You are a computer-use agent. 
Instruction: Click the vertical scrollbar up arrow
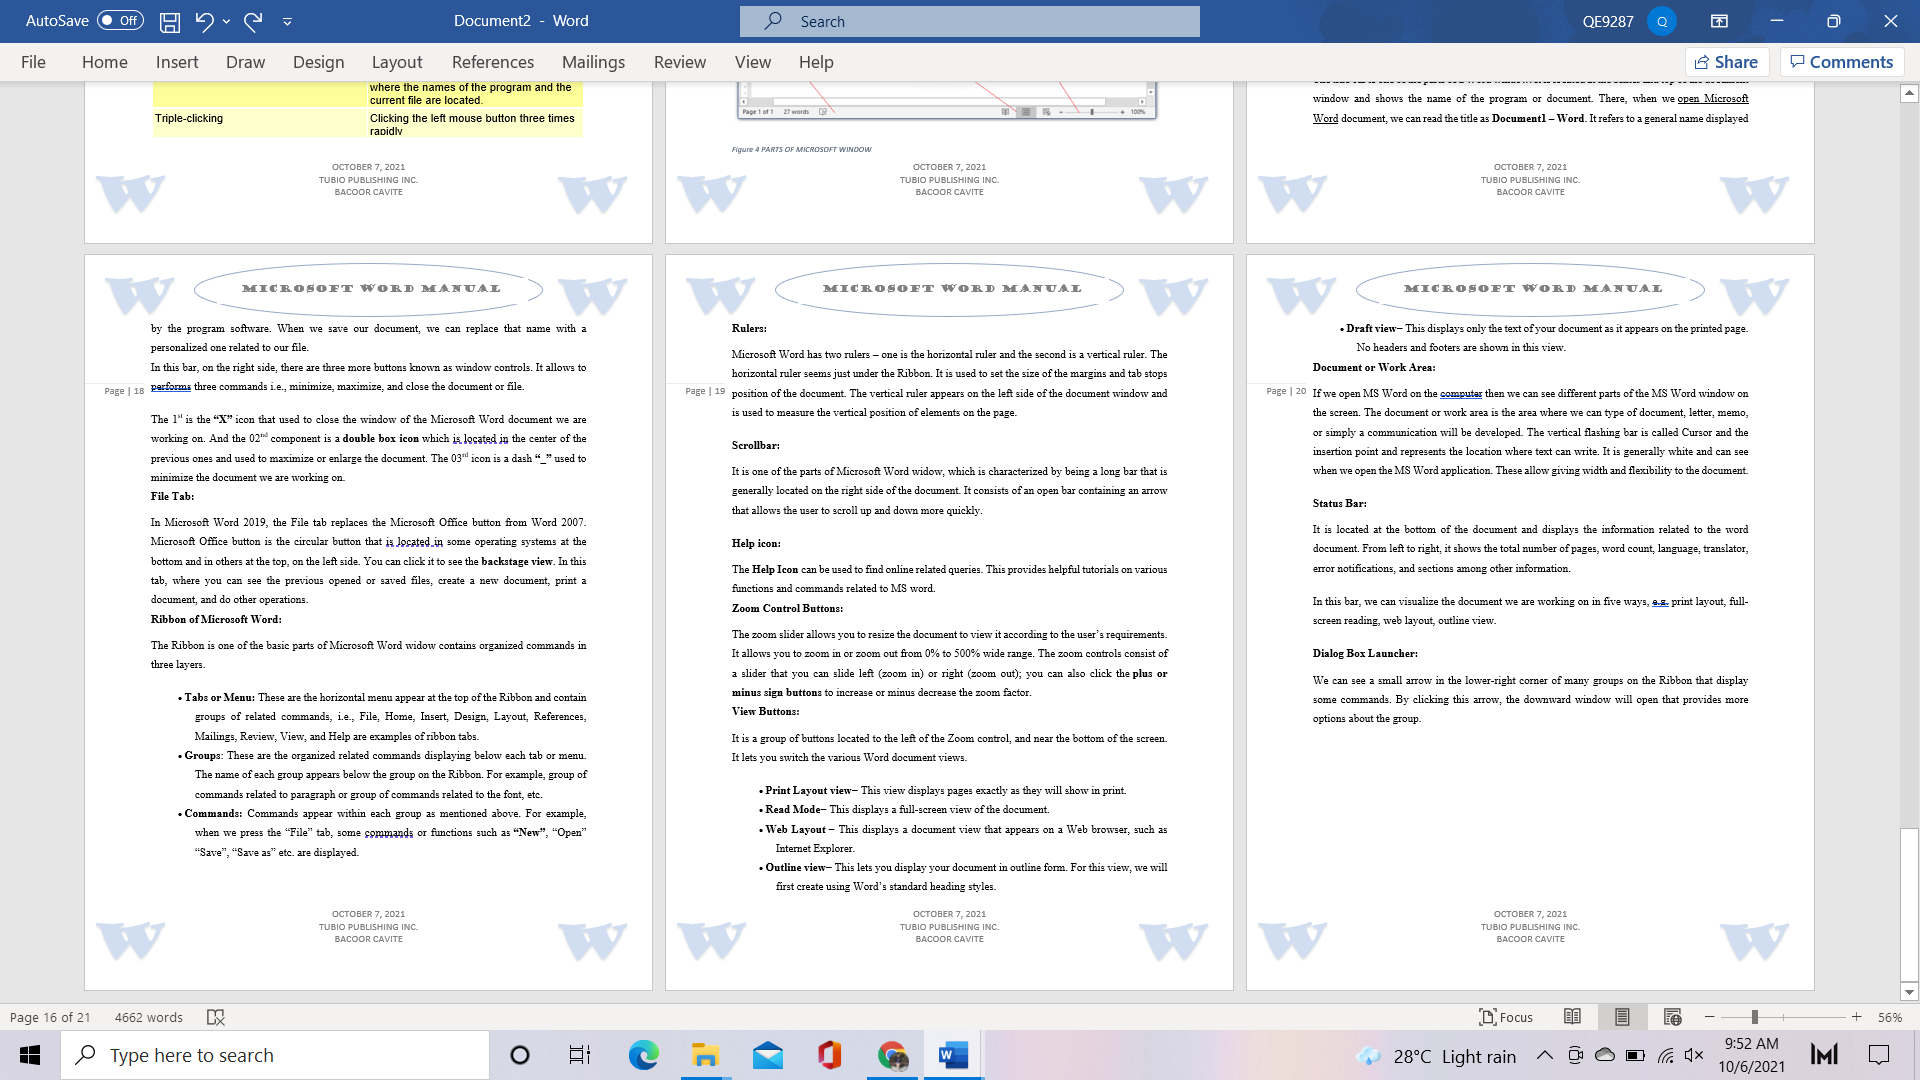point(1909,93)
